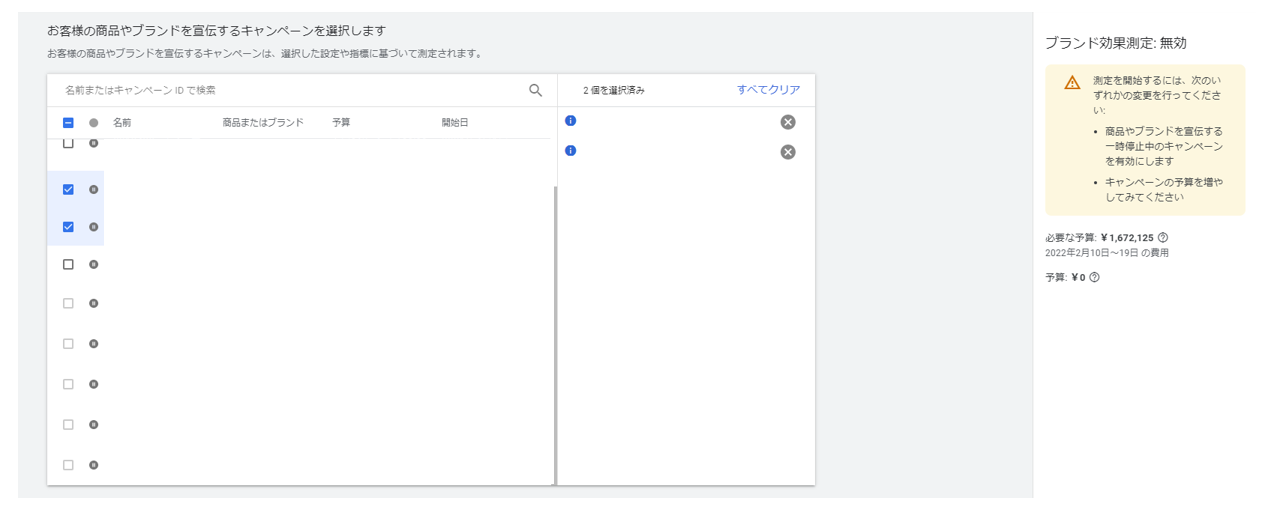Click the magnifier search icon
The width and height of the screenshot is (1264, 505).
(535, 90)
